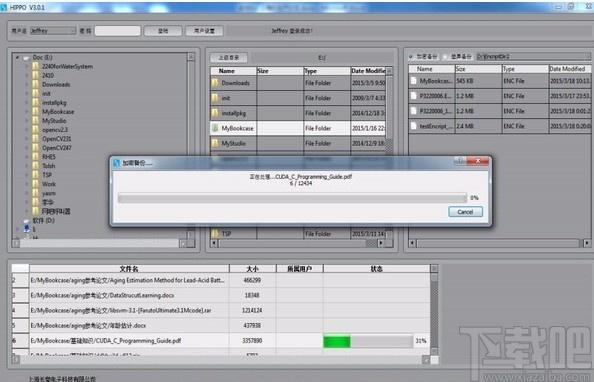Click the encryption dialog title icon
Screen dimensions: 594x382
pos(116,163)
